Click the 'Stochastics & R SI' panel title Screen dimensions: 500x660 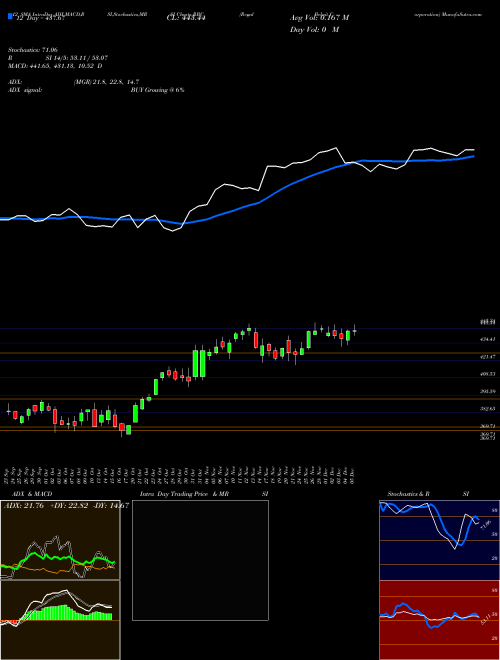(428, 494)
